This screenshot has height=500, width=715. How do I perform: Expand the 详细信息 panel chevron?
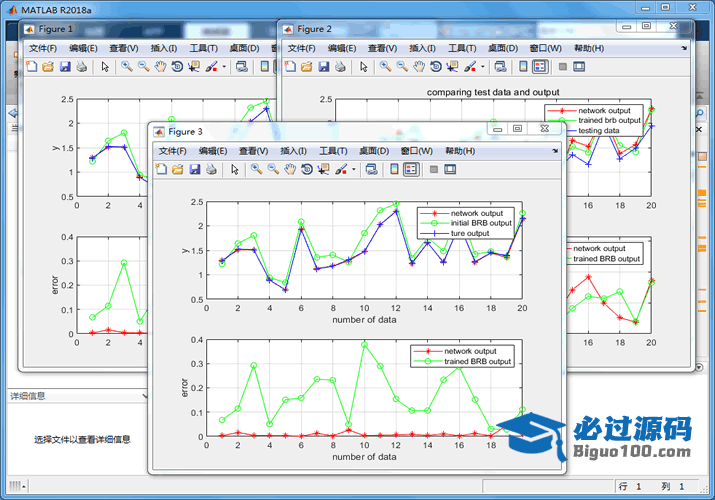[x=145, y=396]
